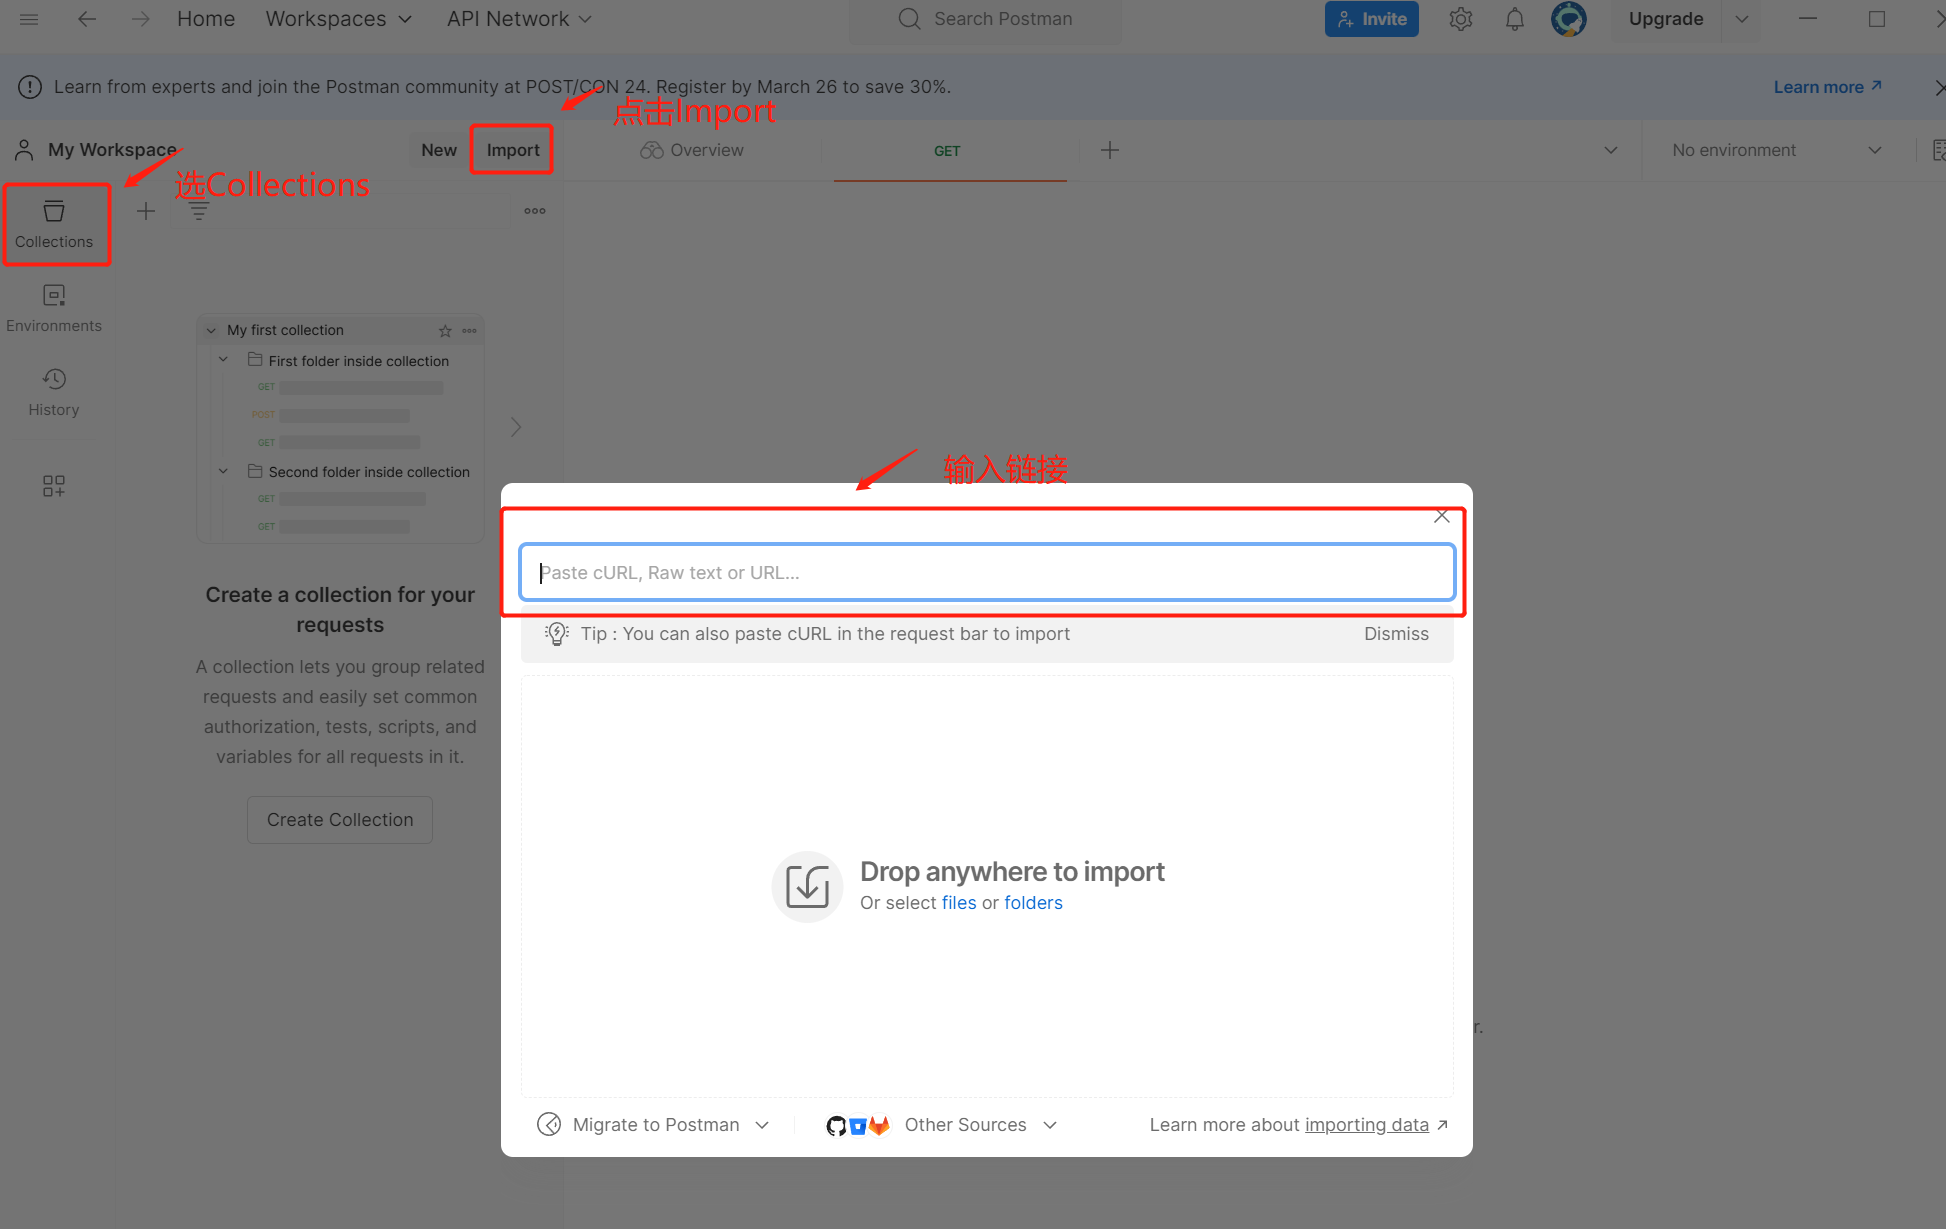The height and width of the screenshot is (1229, 1946).
Task: Click the Create Collection button
Action: pos(340,820)
